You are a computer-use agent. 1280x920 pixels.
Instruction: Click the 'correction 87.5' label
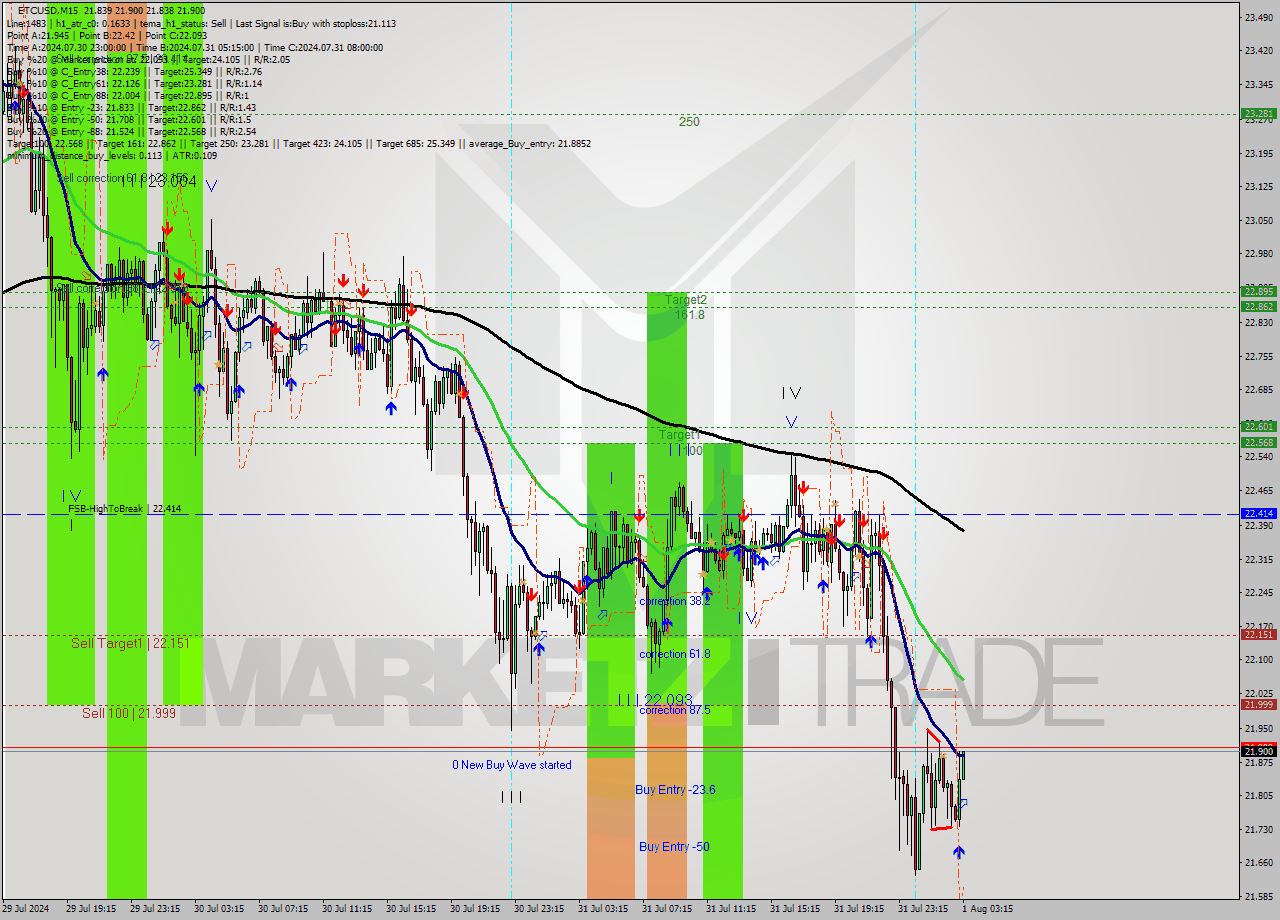point(675,710)
